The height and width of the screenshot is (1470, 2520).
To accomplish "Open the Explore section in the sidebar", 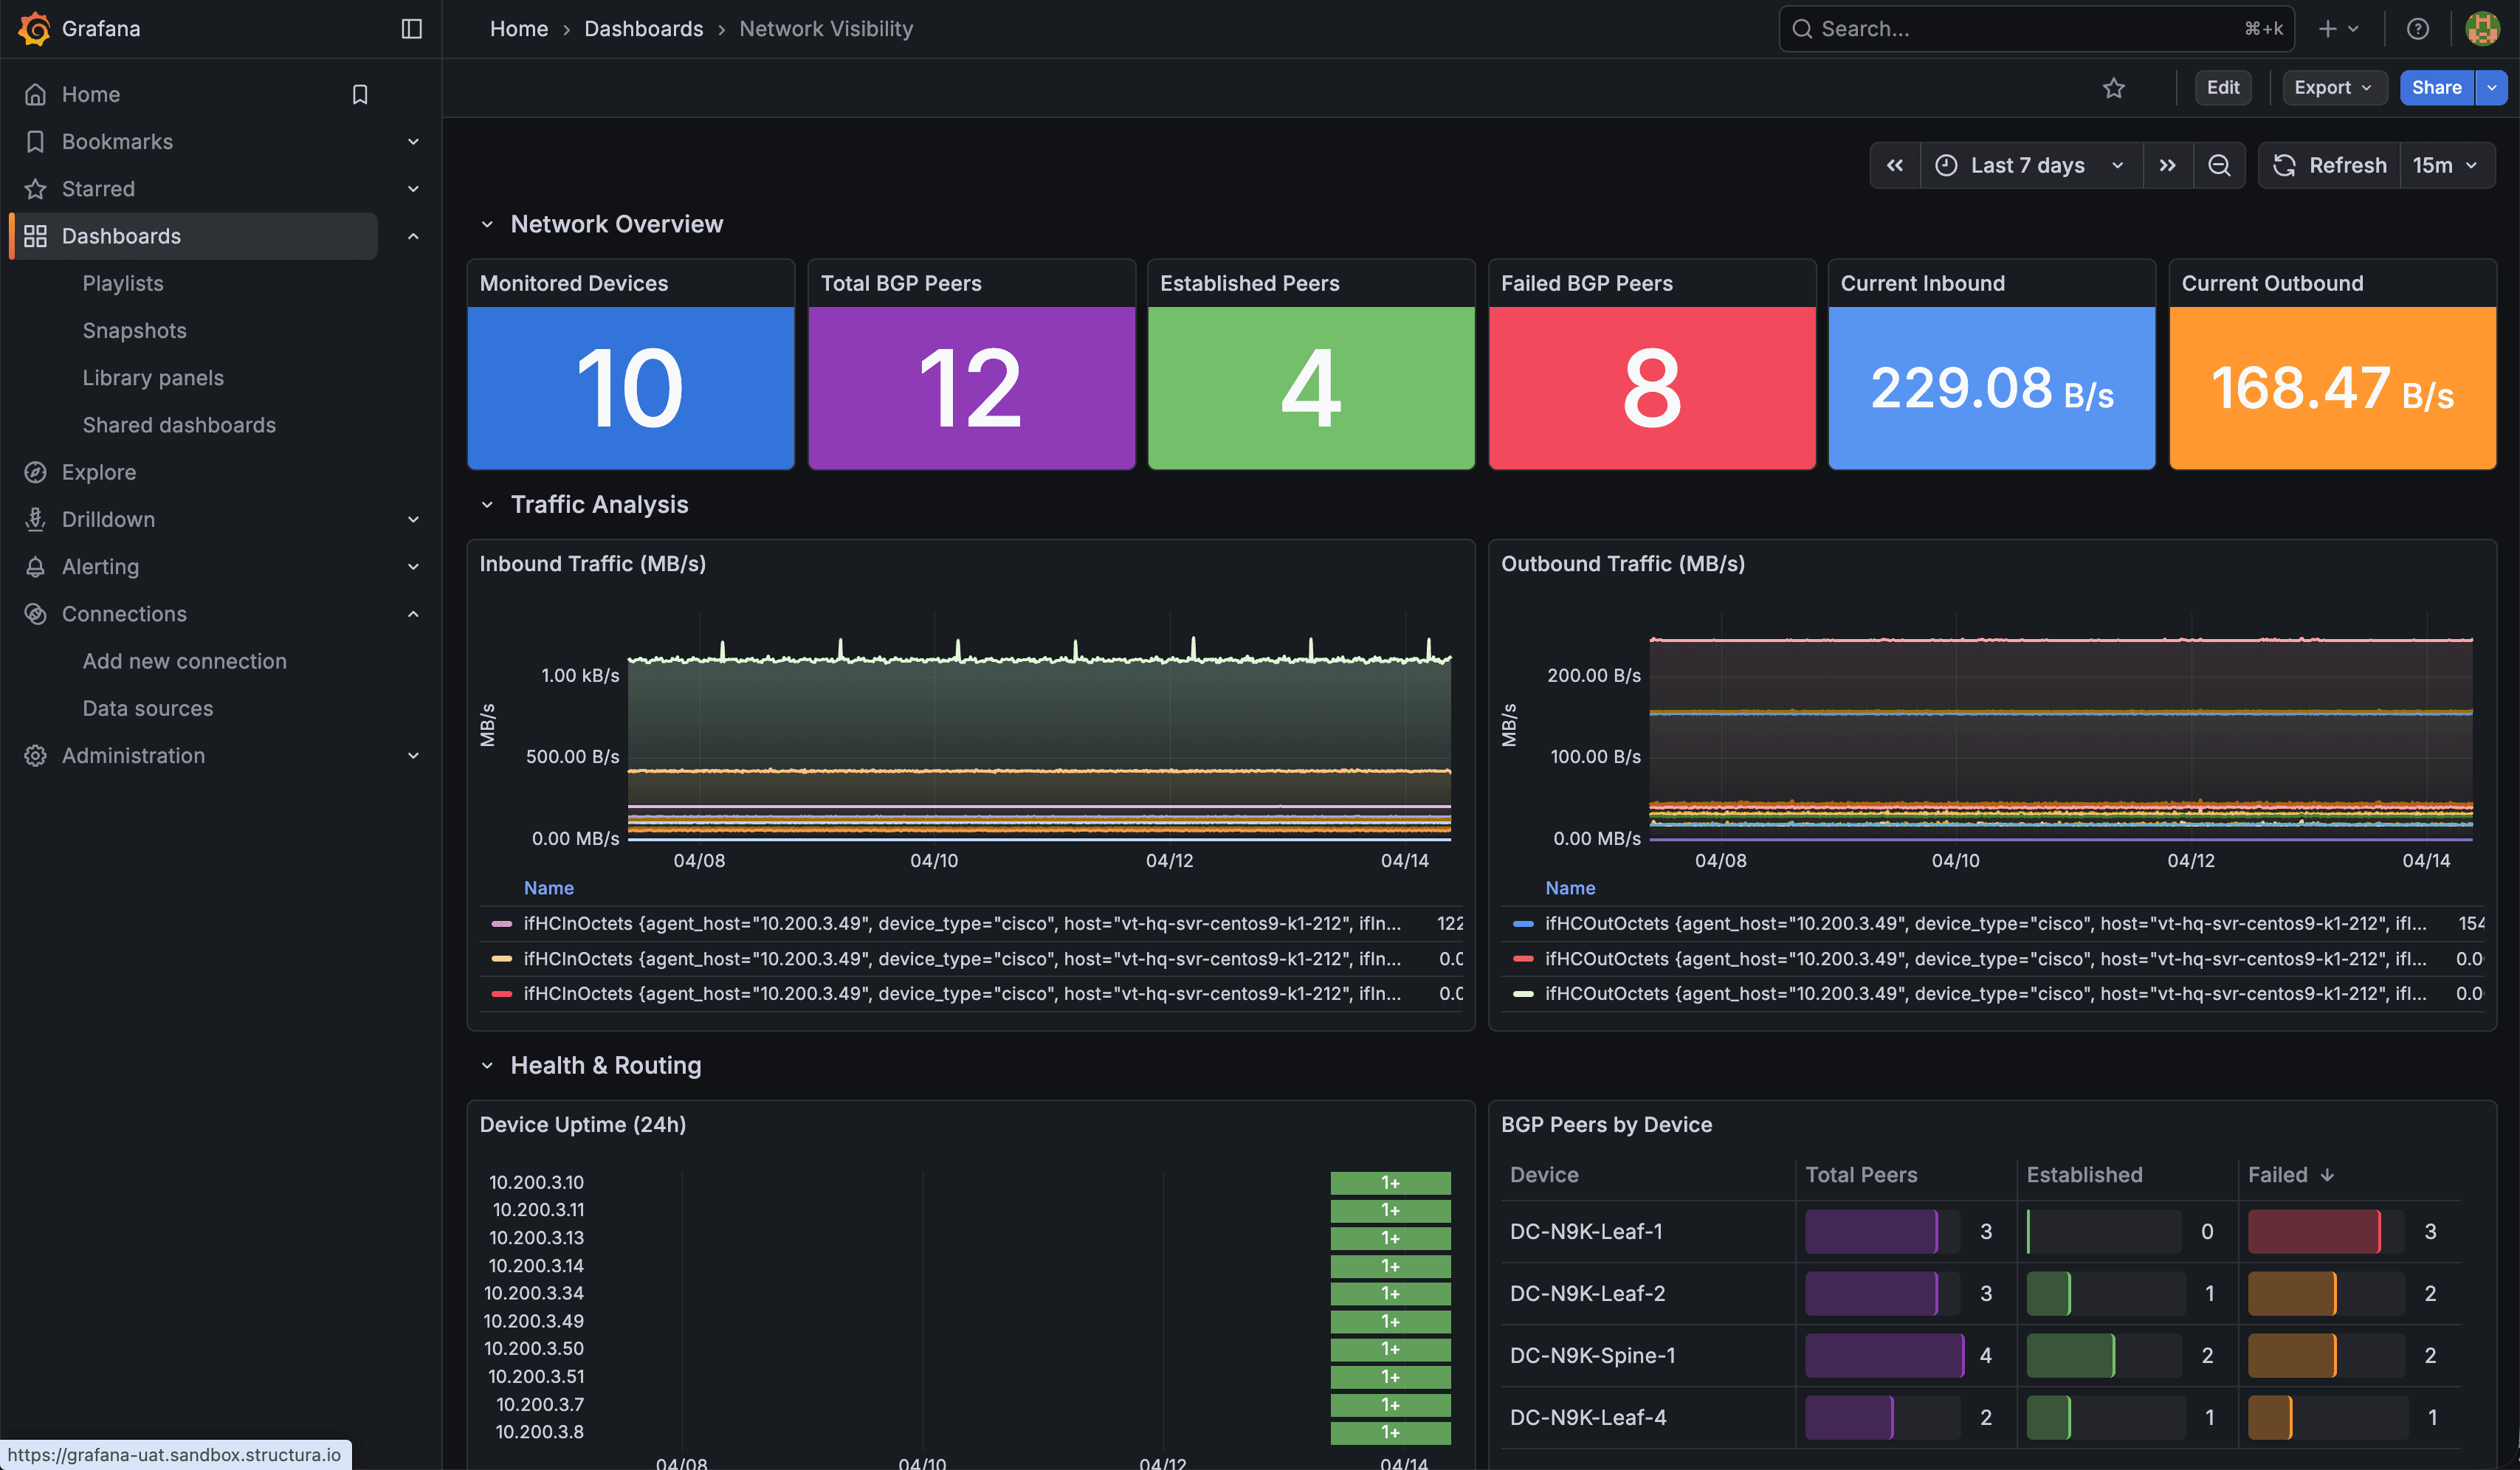I will pos(99,472).
